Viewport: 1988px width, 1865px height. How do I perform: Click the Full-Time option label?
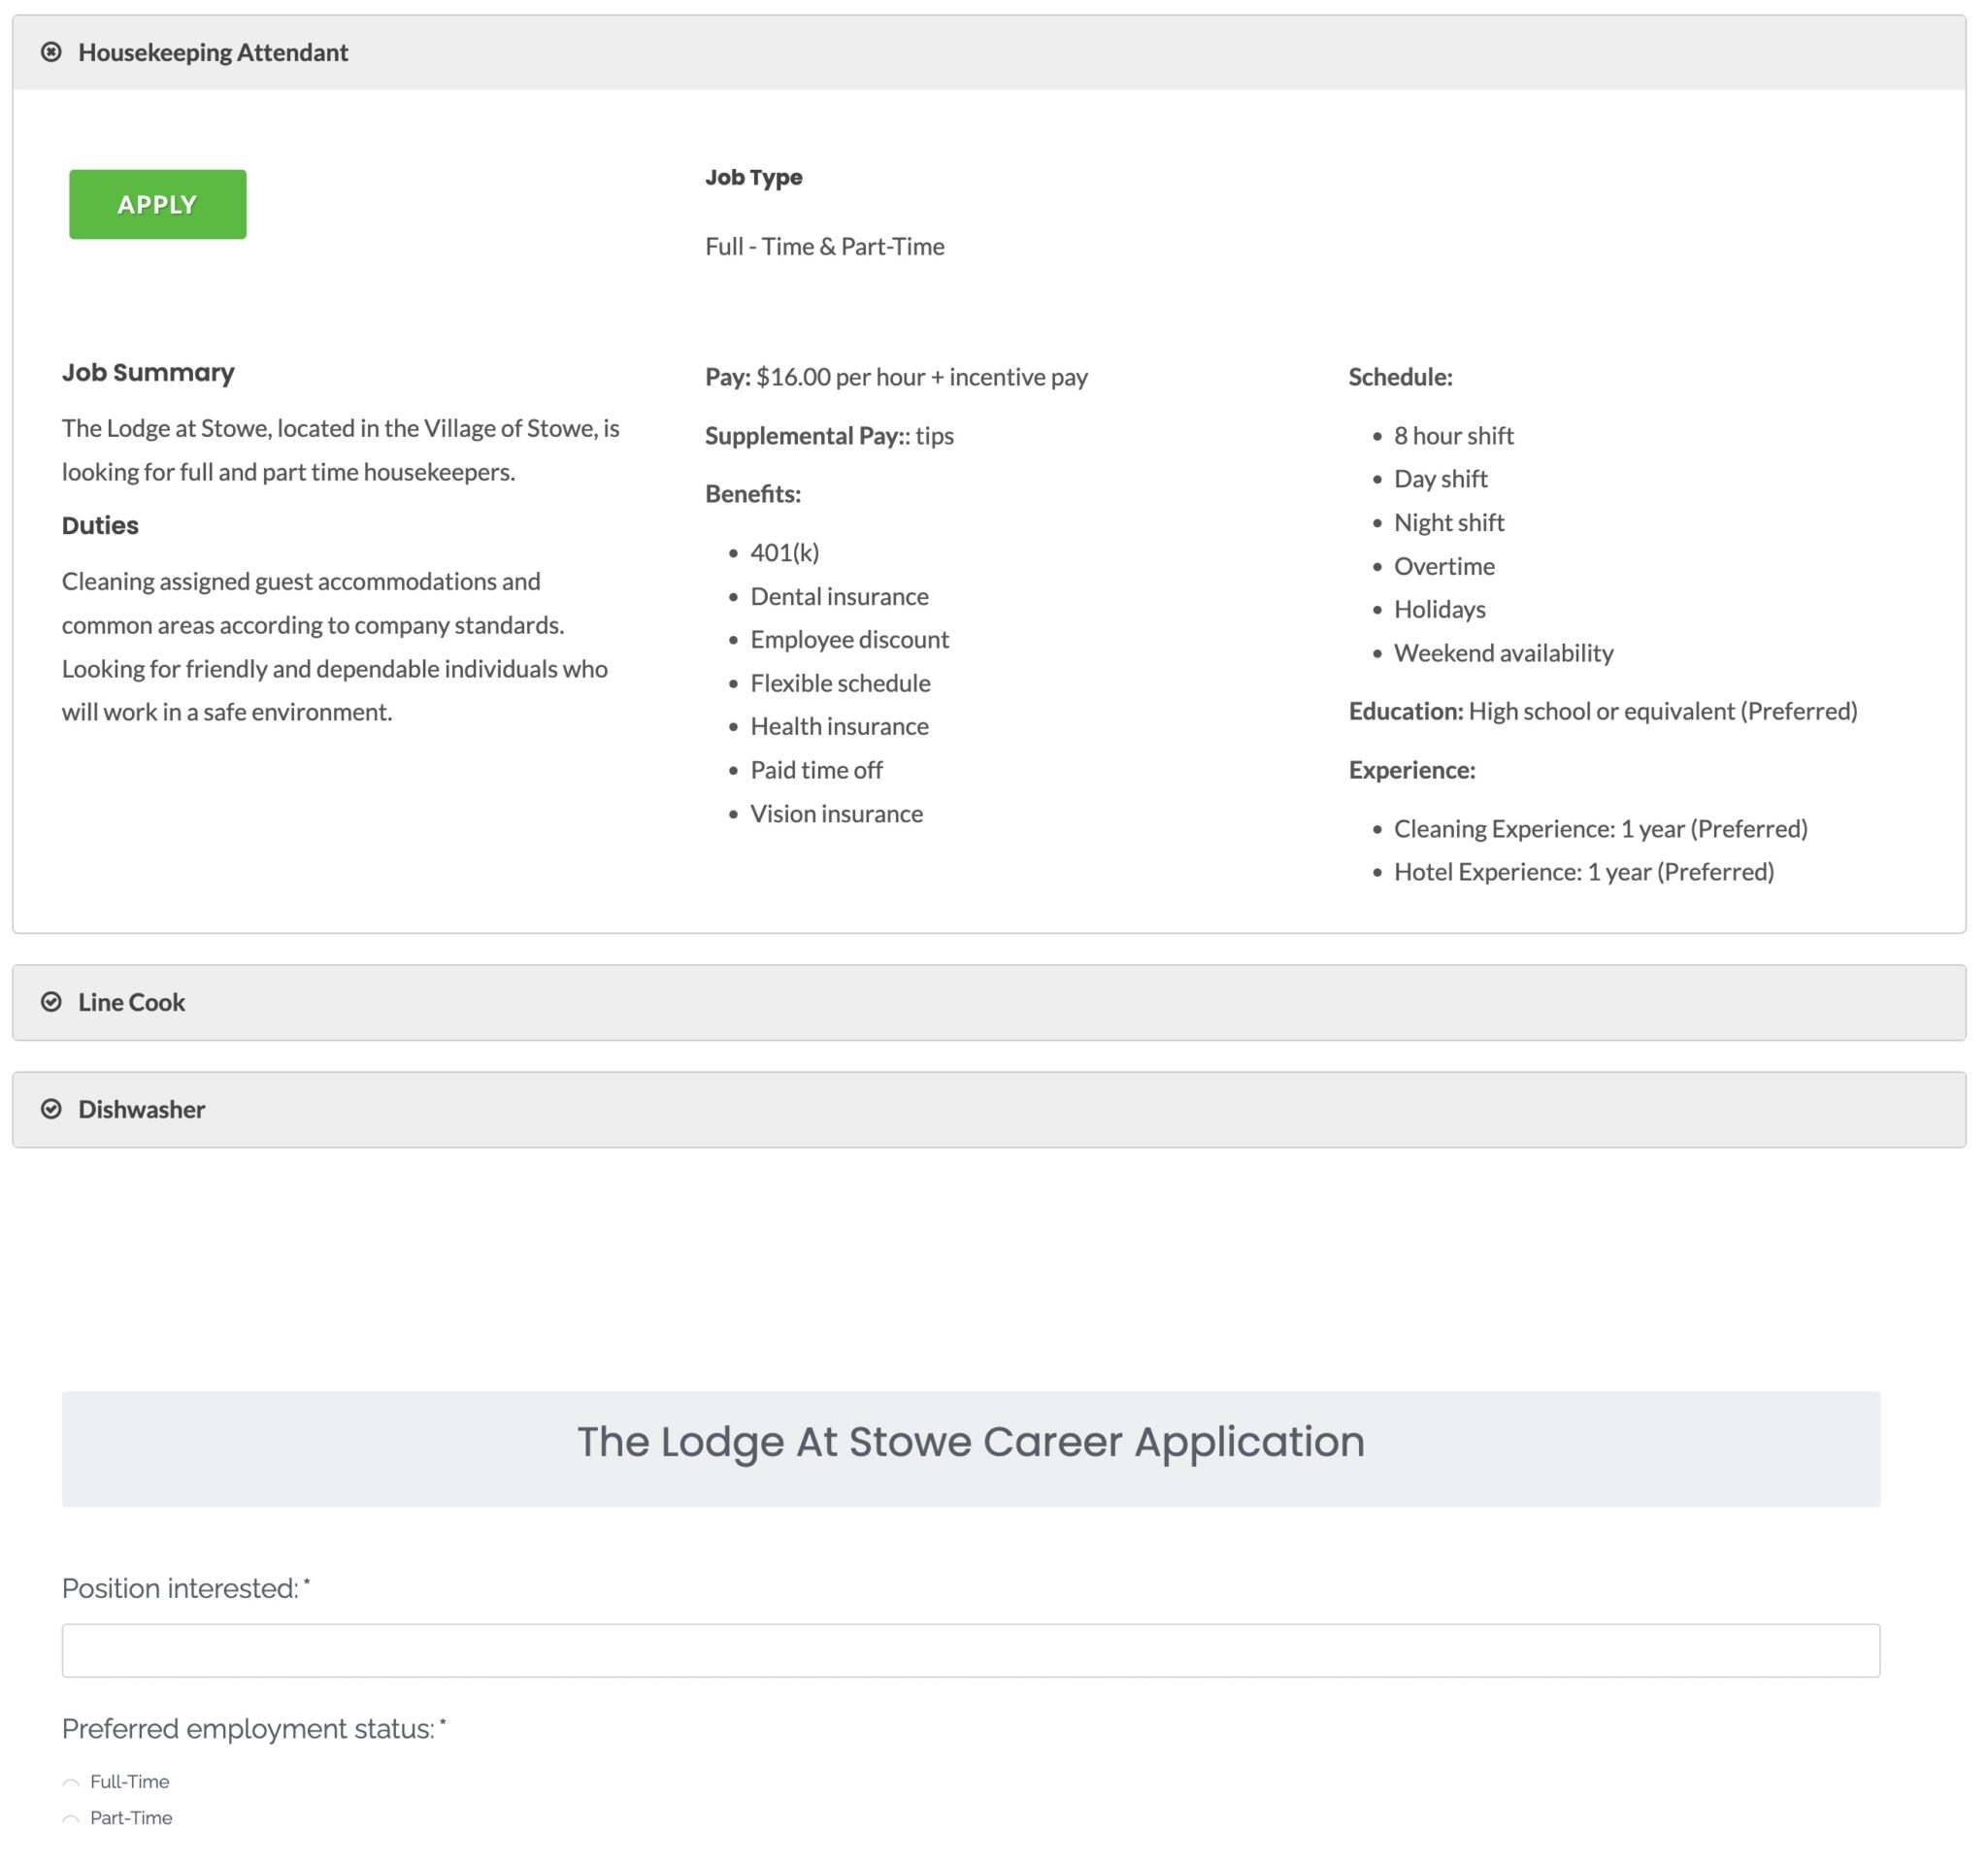[130, 1782]
